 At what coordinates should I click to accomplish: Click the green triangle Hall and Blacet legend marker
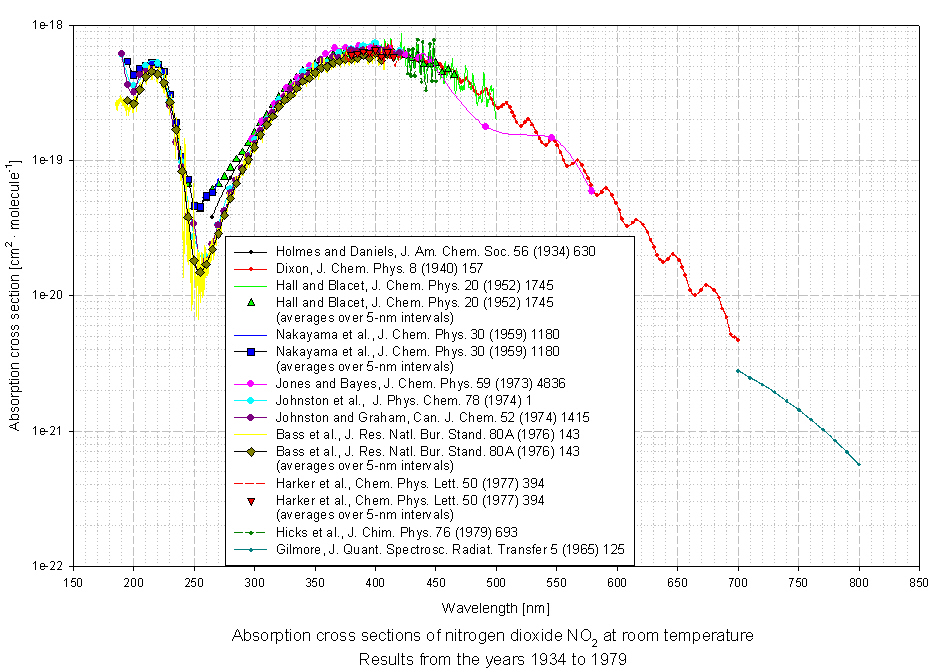pyautogui.click(x=251, y=301)
